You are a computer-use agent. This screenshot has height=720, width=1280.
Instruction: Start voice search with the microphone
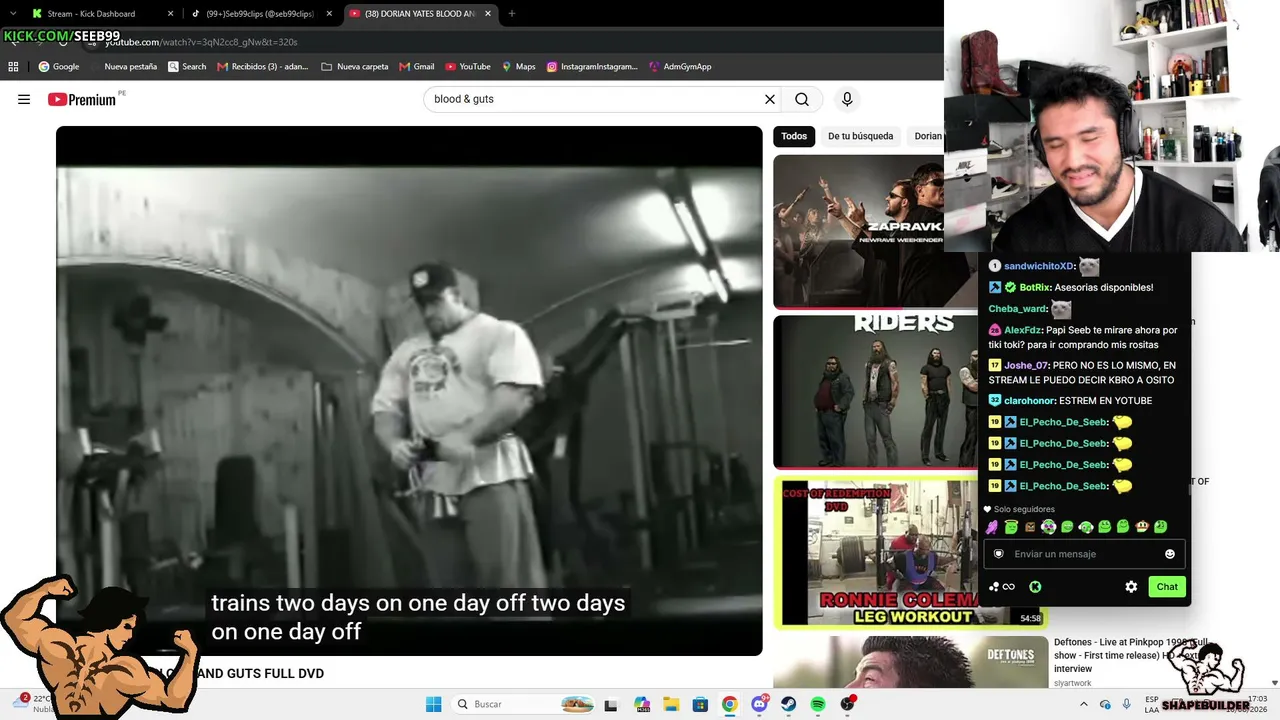[847, 99]
